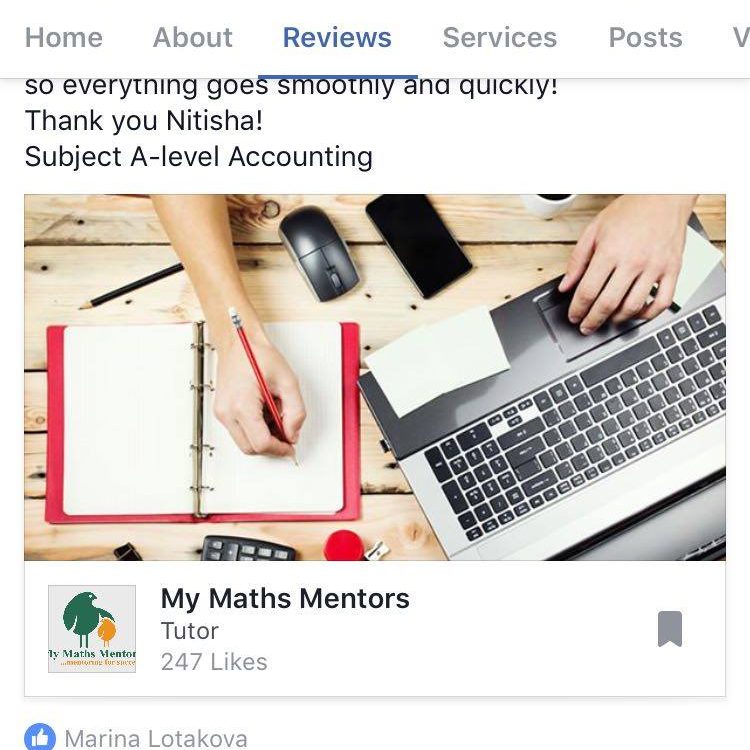Screen dimensions: 750x750
Task: Click the blue underline beneath Reviews
Action: point(338,76)
